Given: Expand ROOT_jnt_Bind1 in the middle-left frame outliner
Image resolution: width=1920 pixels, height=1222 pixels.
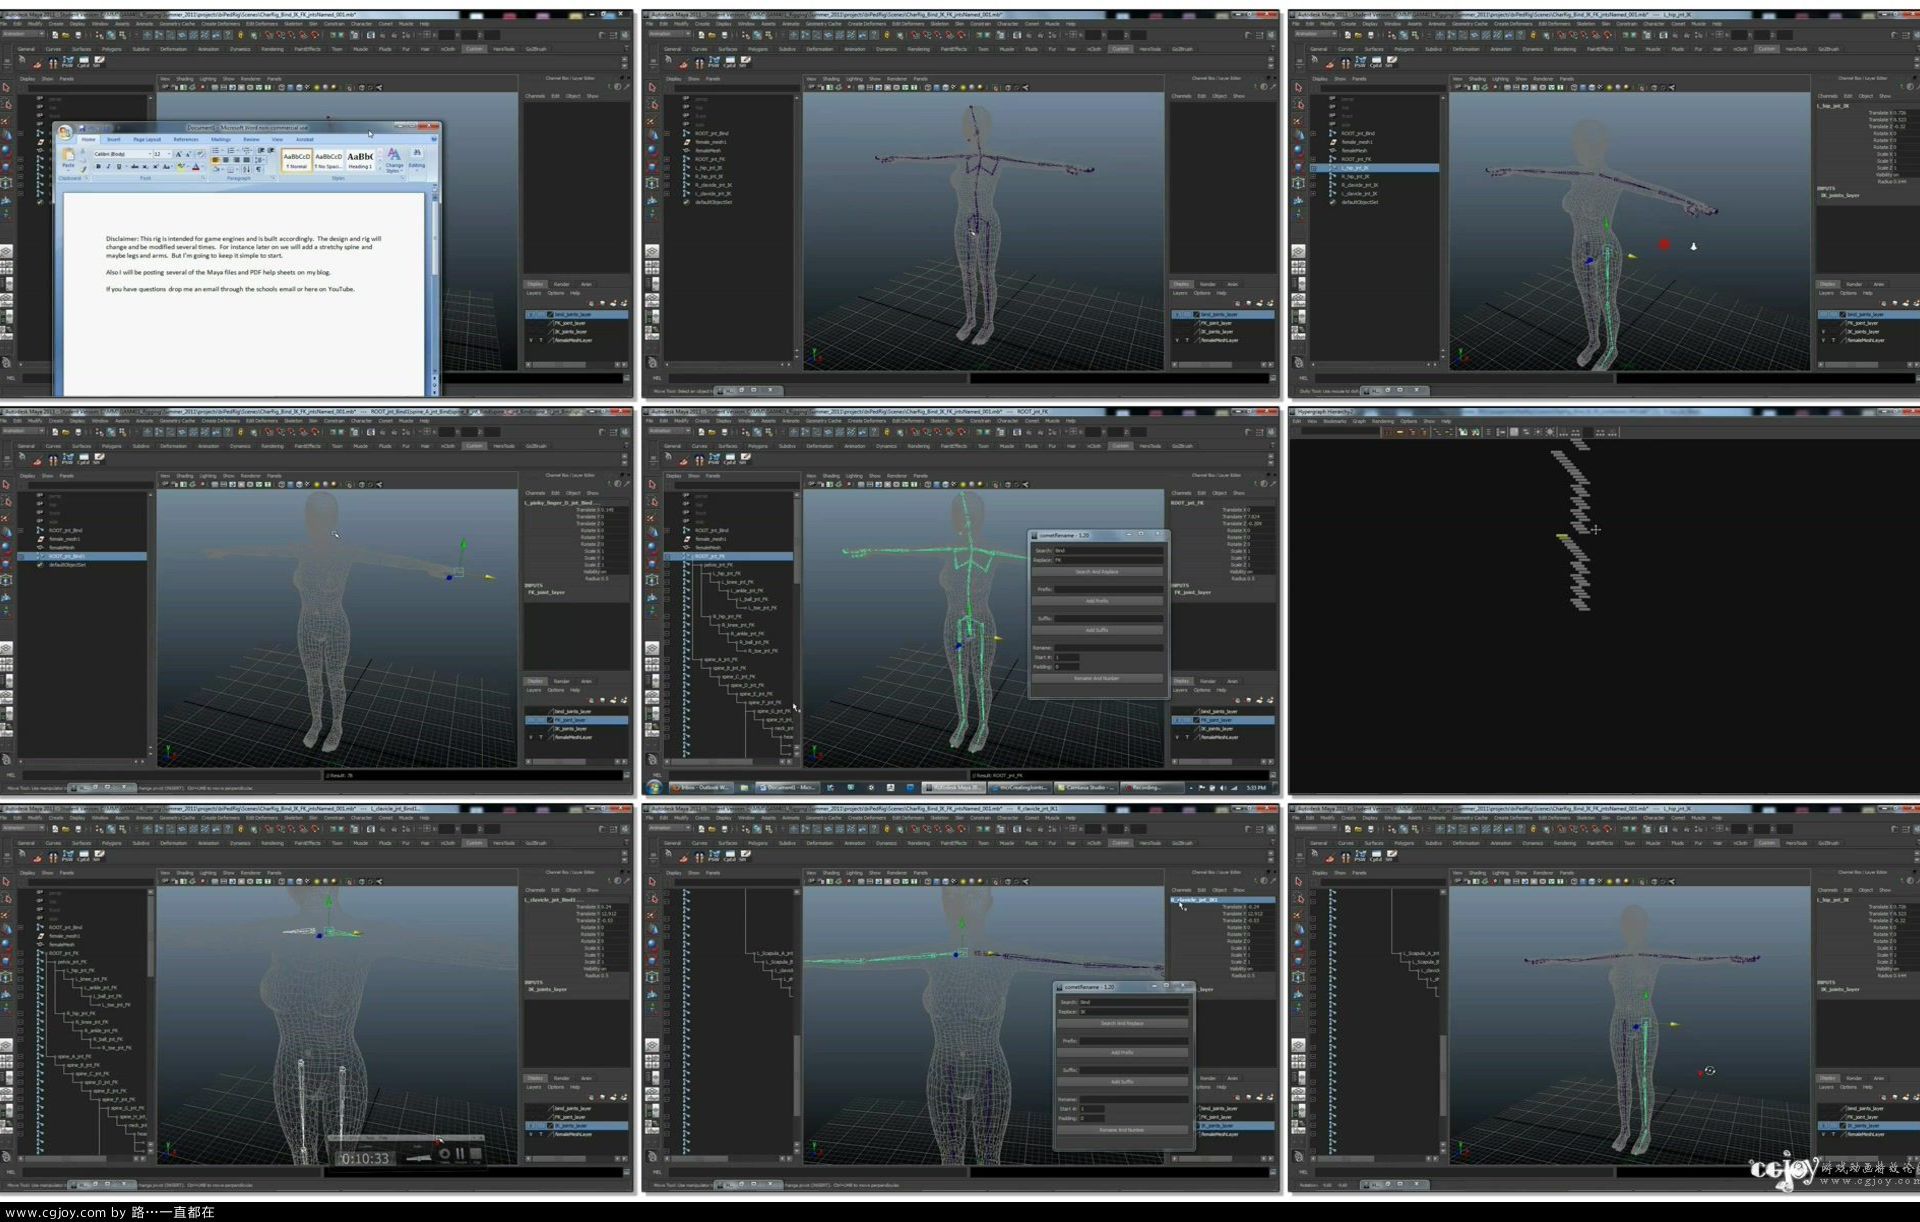Looking at the screenshot, I should 22,556.
